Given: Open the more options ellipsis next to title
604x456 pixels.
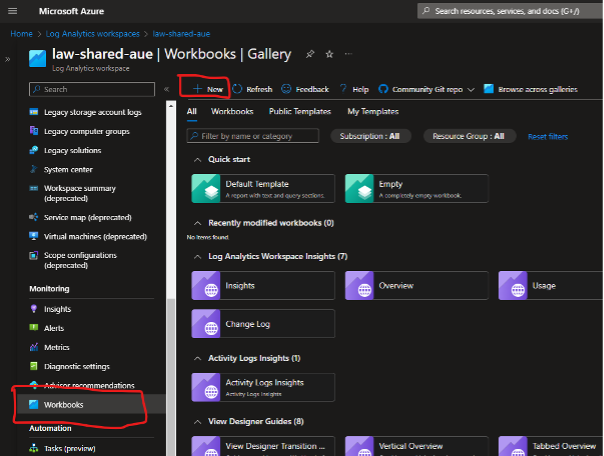Looking at the screenshot, I should [348, 54].
